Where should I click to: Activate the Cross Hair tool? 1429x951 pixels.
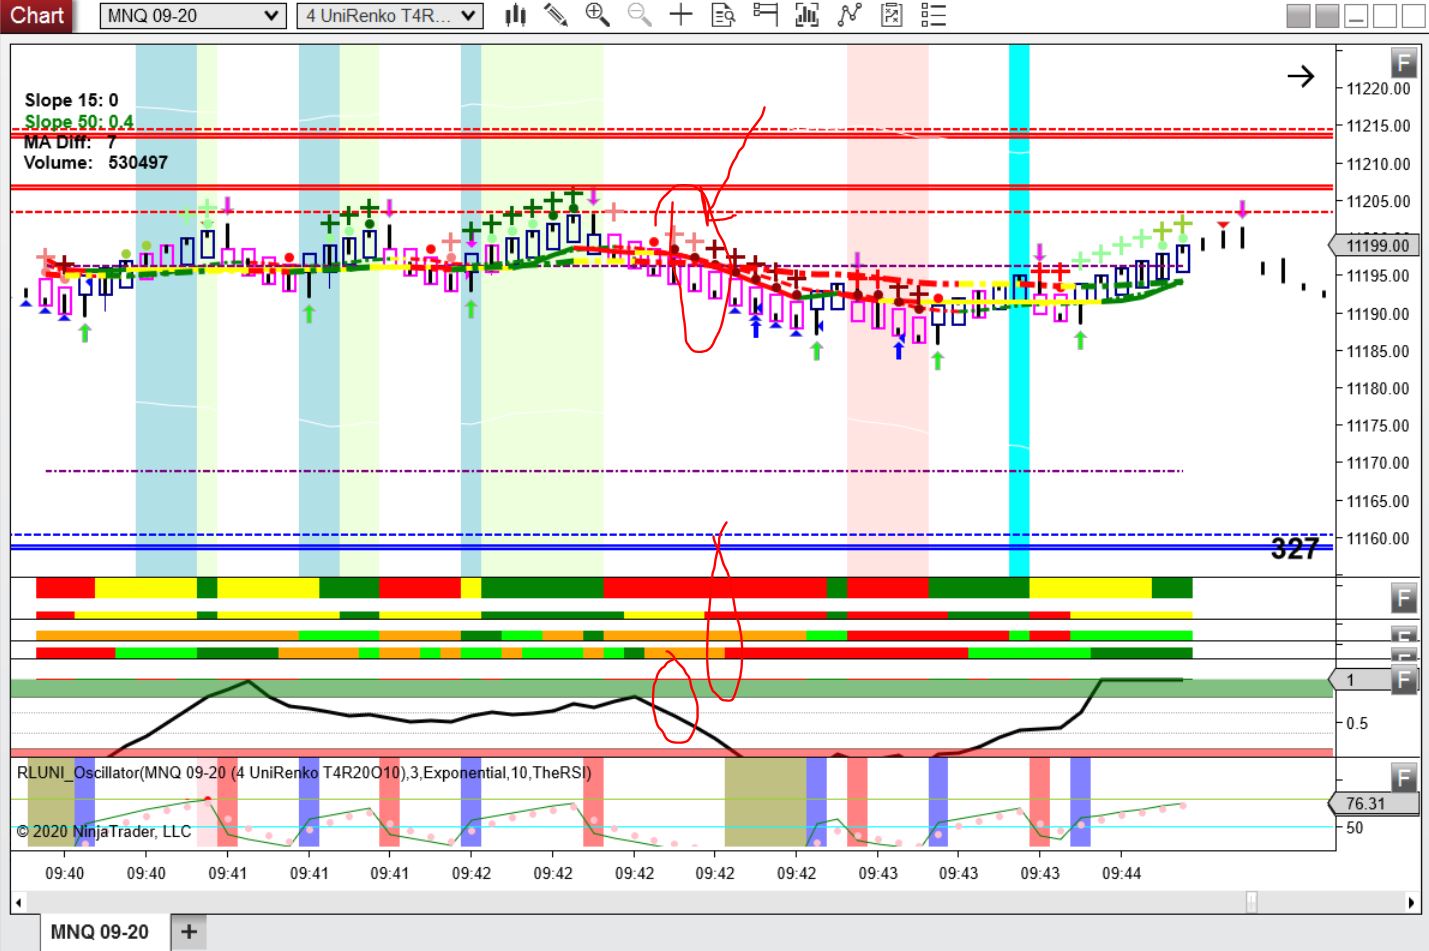(x=681, y=15)
